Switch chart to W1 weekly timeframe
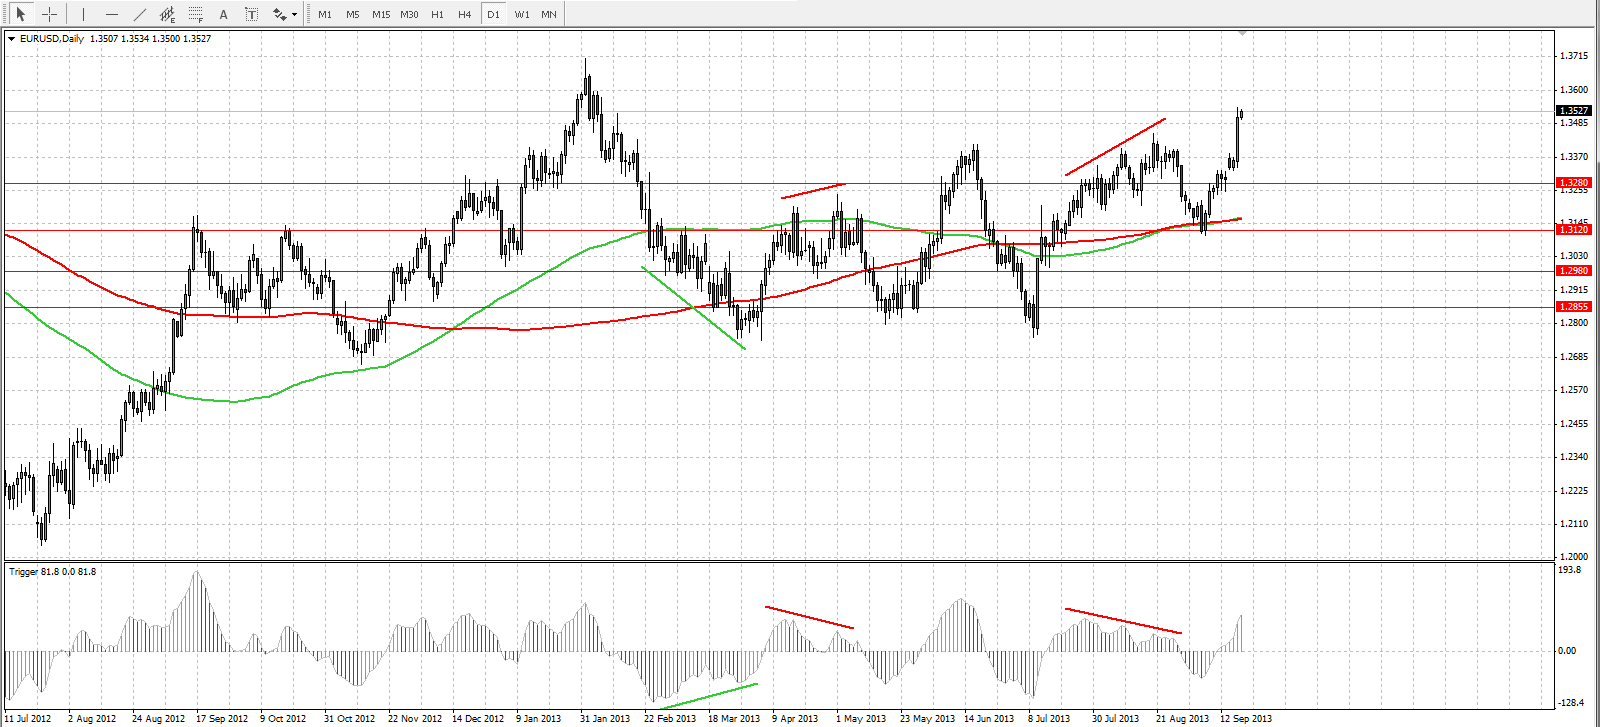1600x727 pixels. 522,15
